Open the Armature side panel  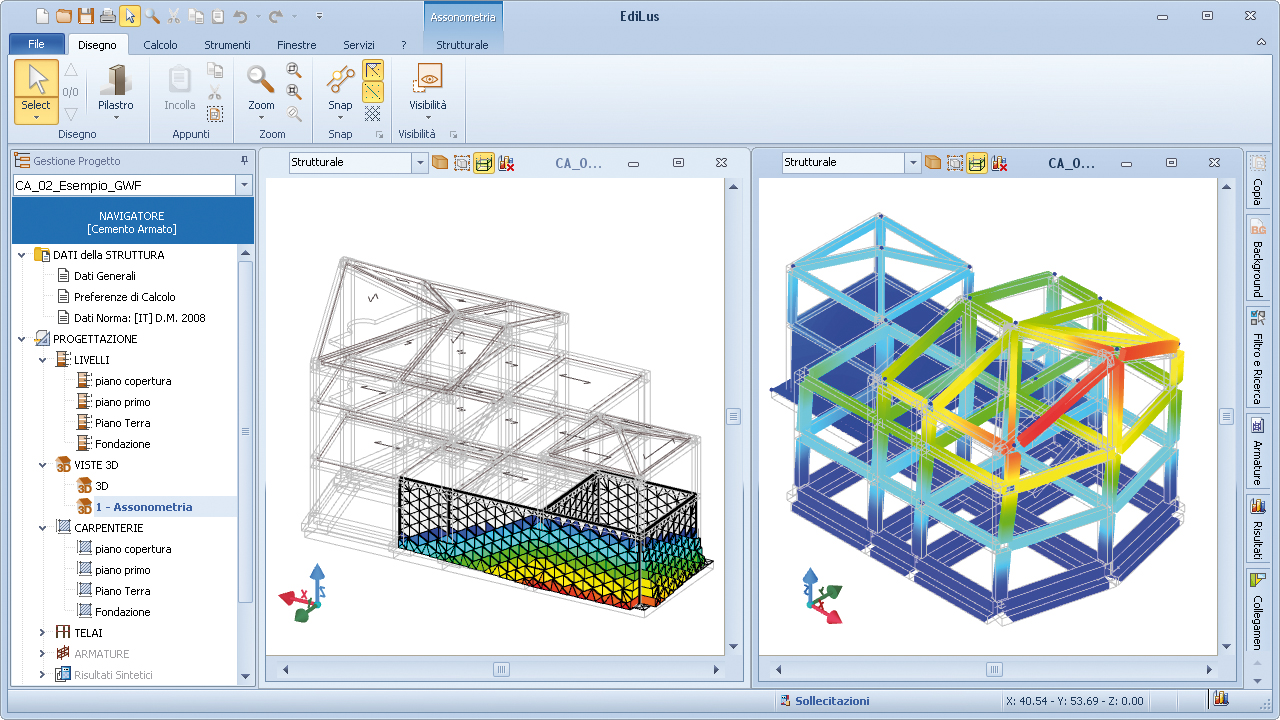coord(1257,451)
